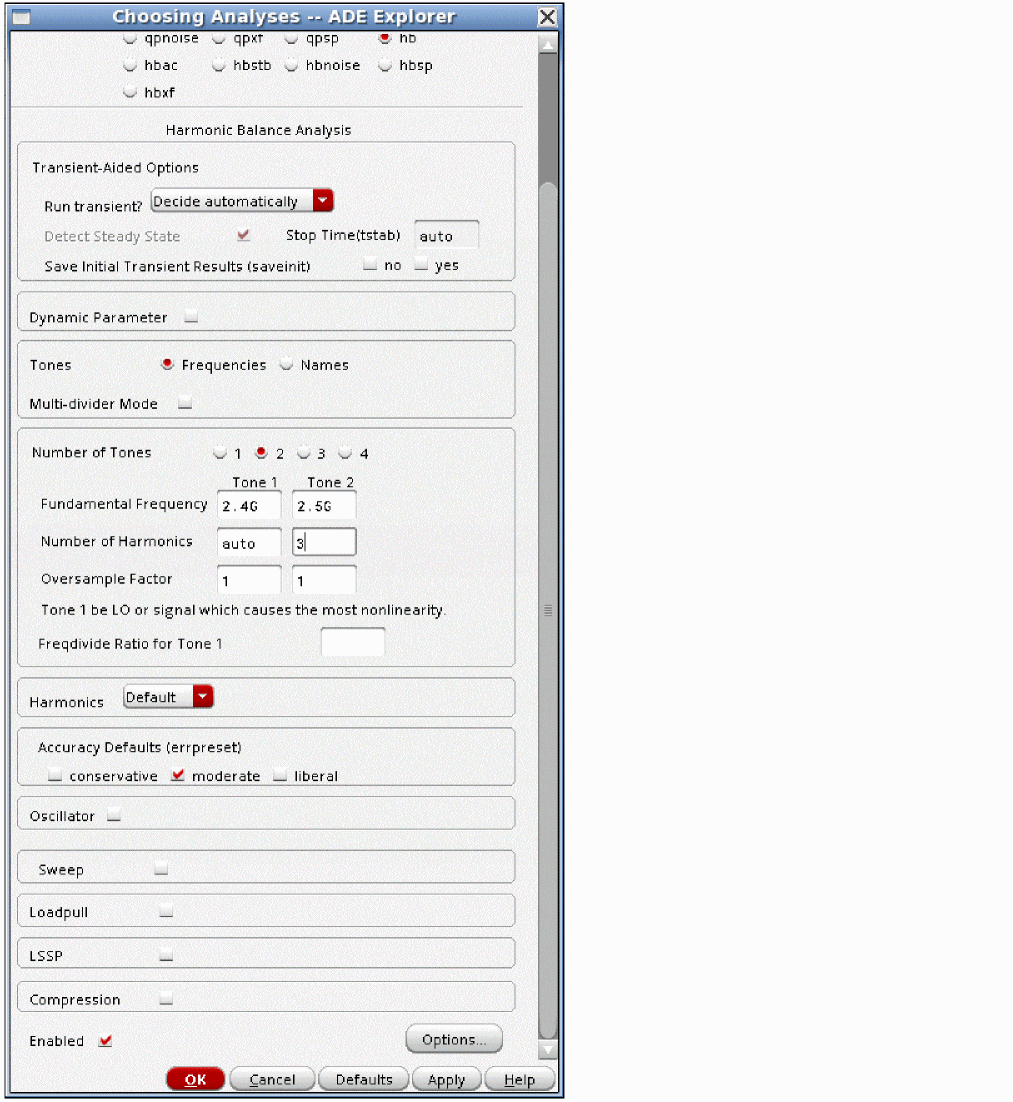Enable the Sweep checkbox
This screenshot has height=1102, width=1013.
click(x=161, y=869)
